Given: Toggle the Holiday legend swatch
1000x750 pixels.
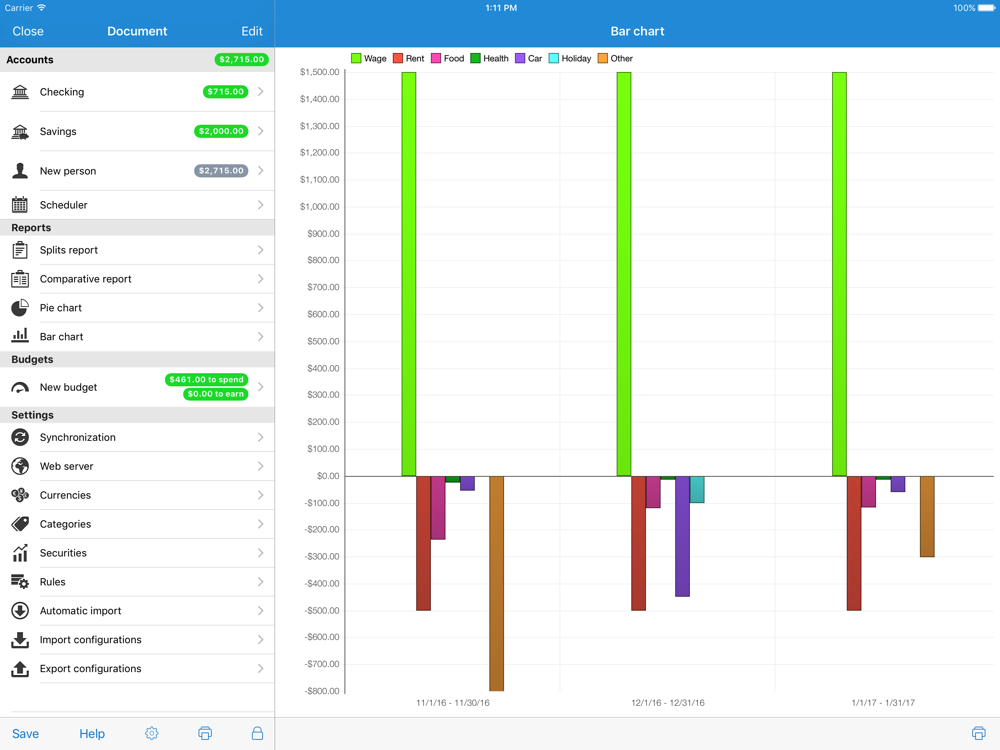Looking at the screenshot, I should click(x=554, y=58).
